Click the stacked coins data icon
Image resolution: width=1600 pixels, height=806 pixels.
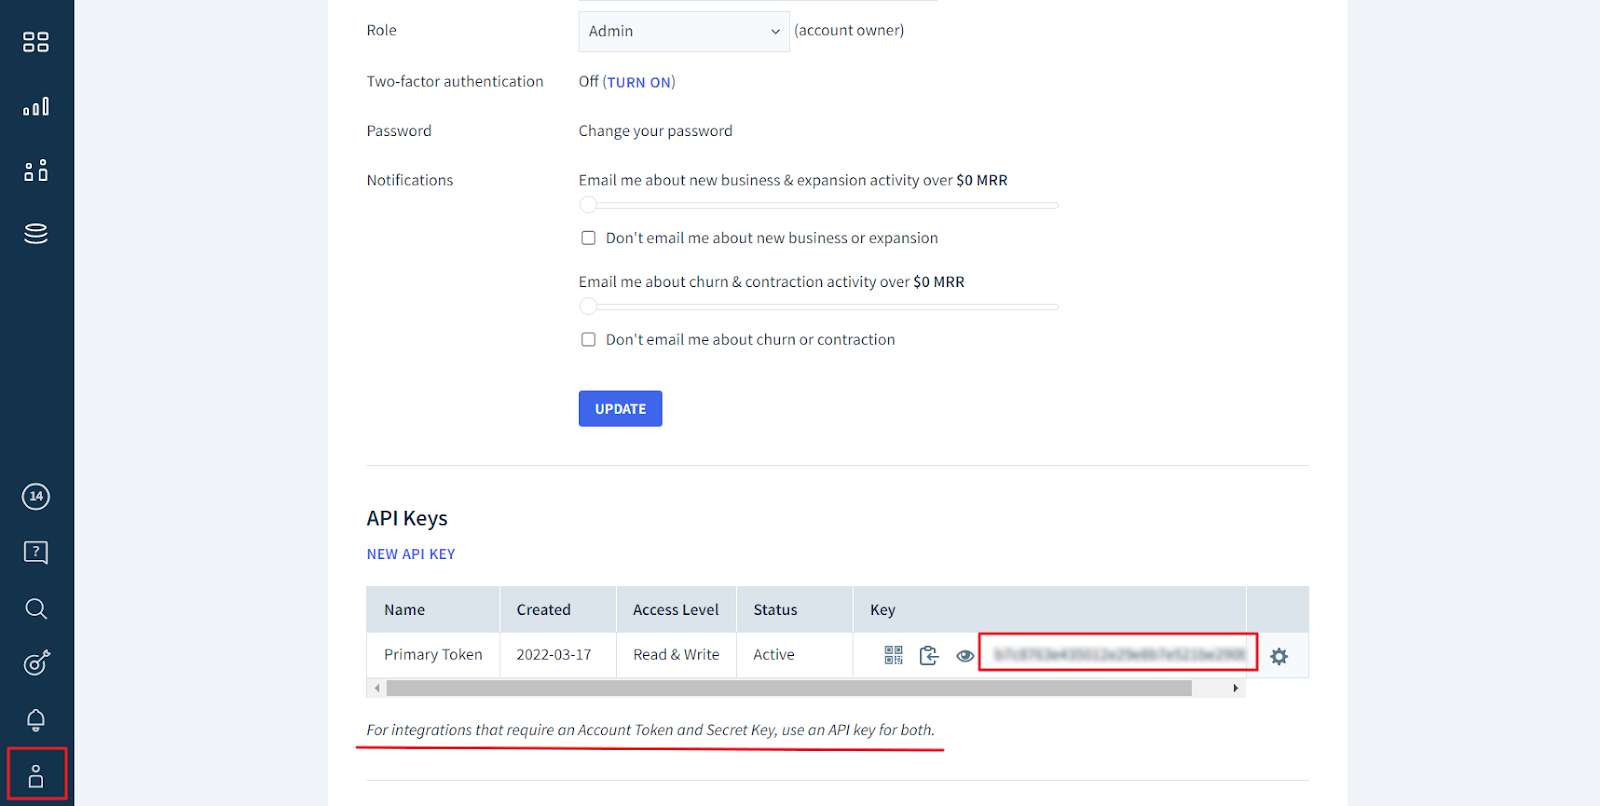point(36,233)
